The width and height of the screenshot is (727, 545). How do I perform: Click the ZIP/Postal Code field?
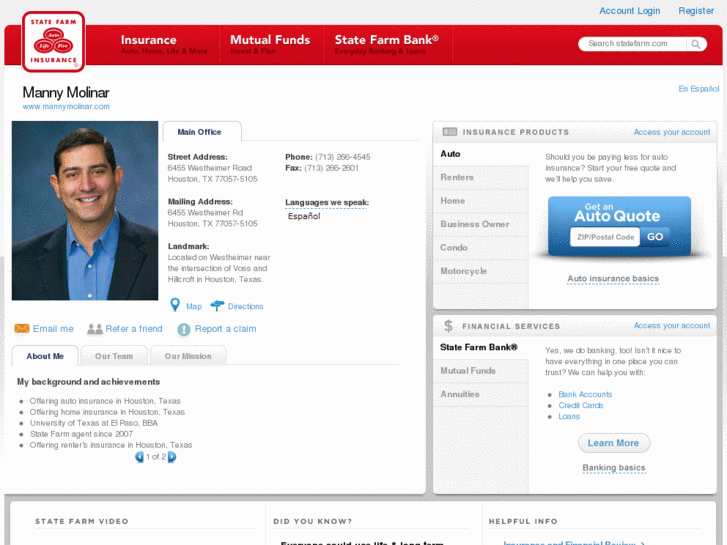coord(605,237)
